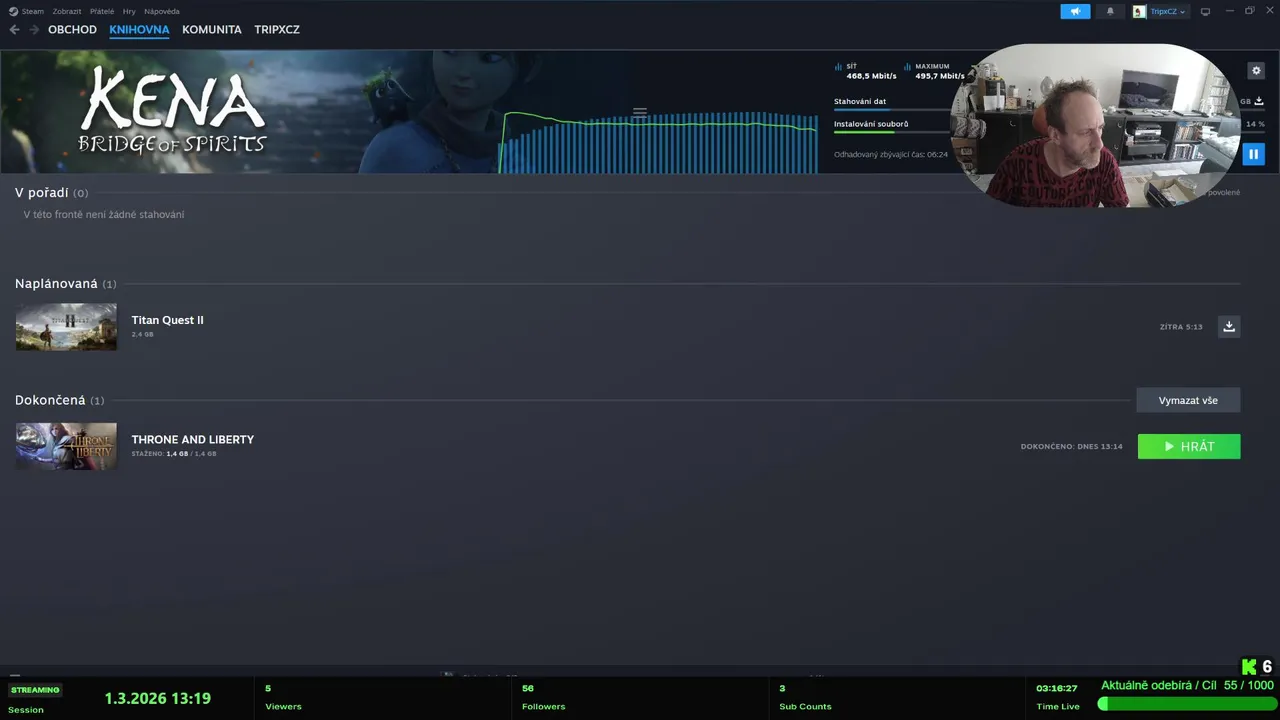Viewport: 1280px width, 720px height.
Task: Open the Přátelé menu
Action: pyautogui.click(x=102, y=11)
